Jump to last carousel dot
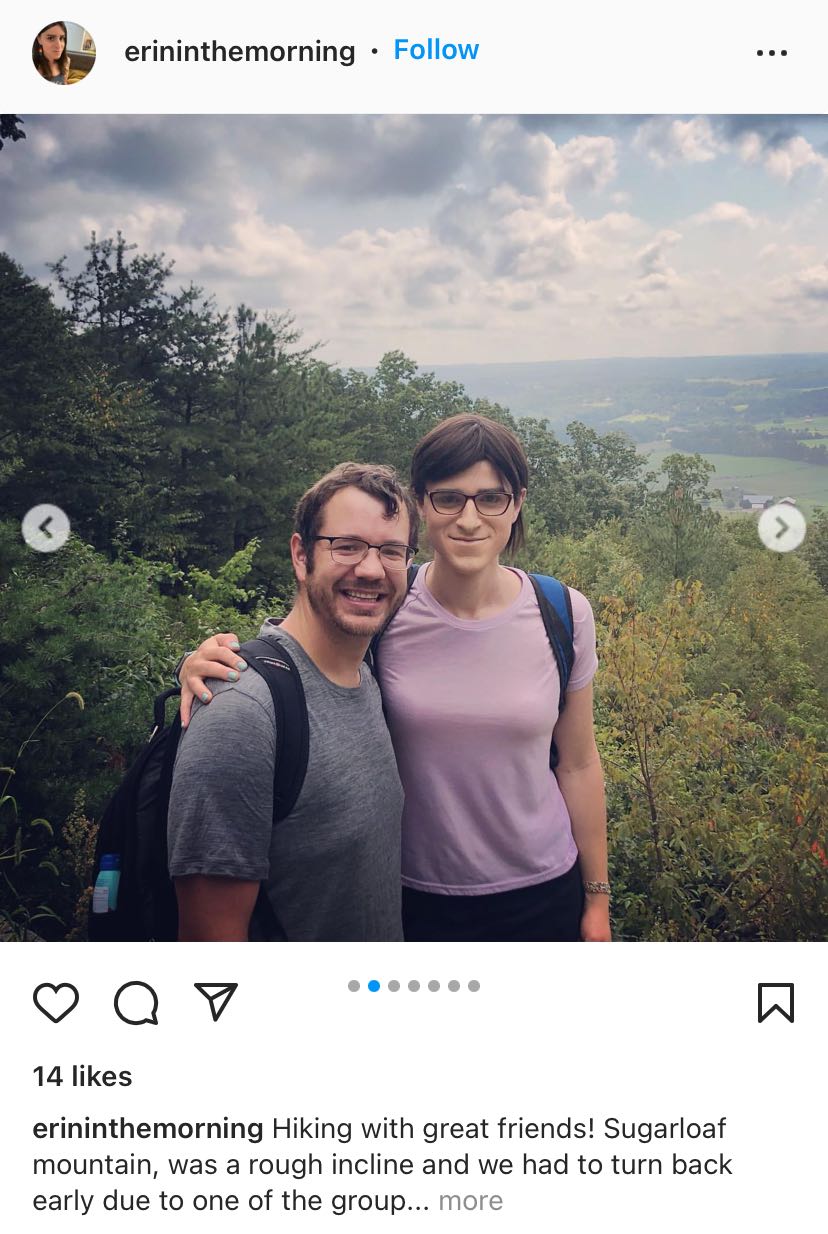The image size is (828, 1234). click(x=474, y=986)
